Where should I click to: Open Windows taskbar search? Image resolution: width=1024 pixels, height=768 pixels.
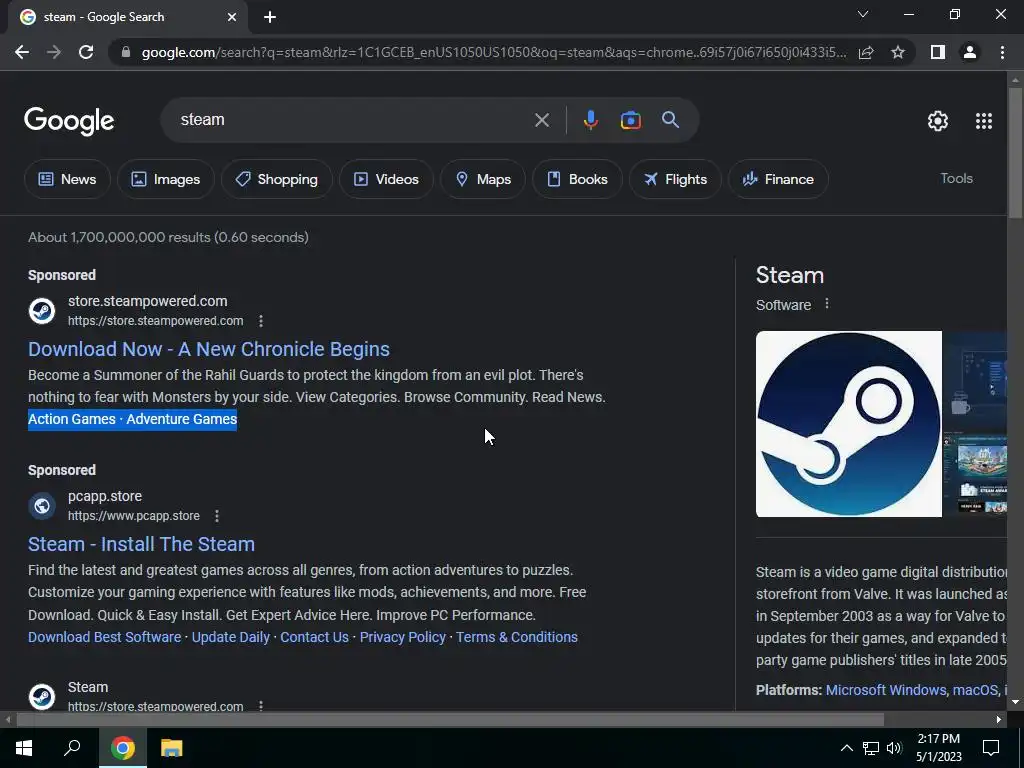click(72, 748)
